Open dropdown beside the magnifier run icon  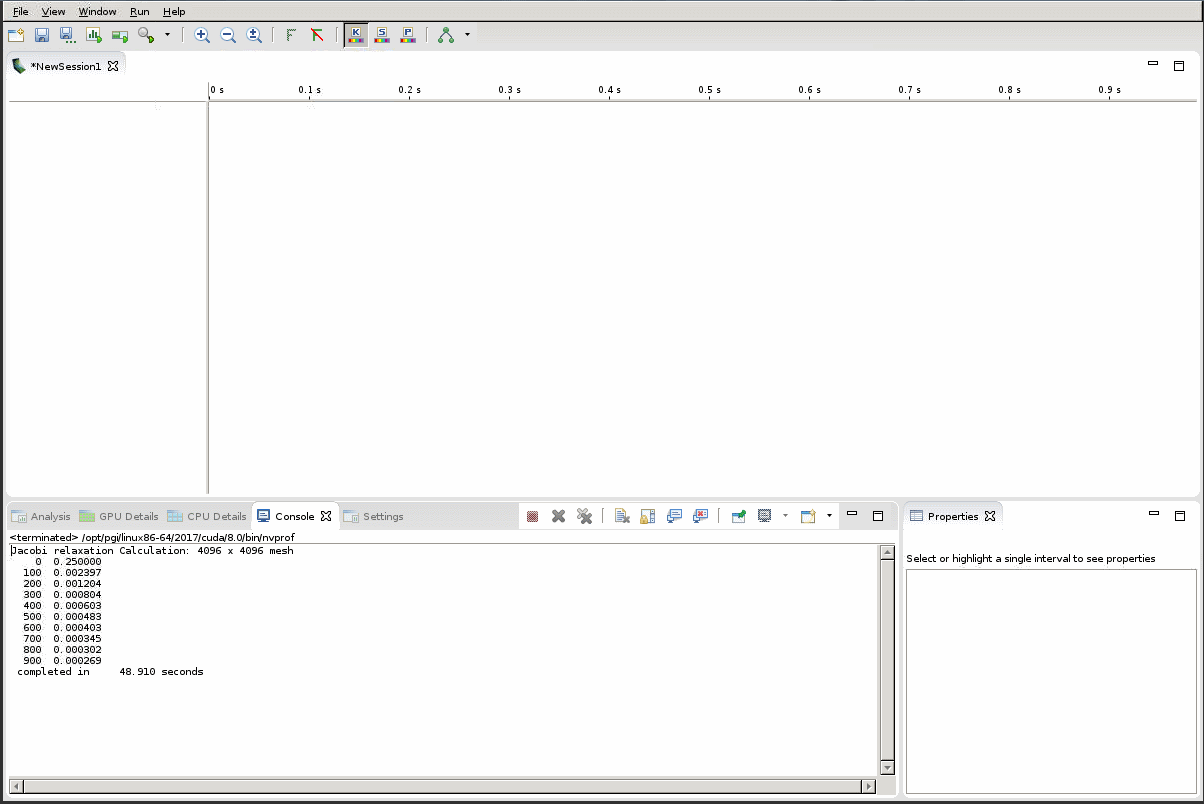pos(167,35)
